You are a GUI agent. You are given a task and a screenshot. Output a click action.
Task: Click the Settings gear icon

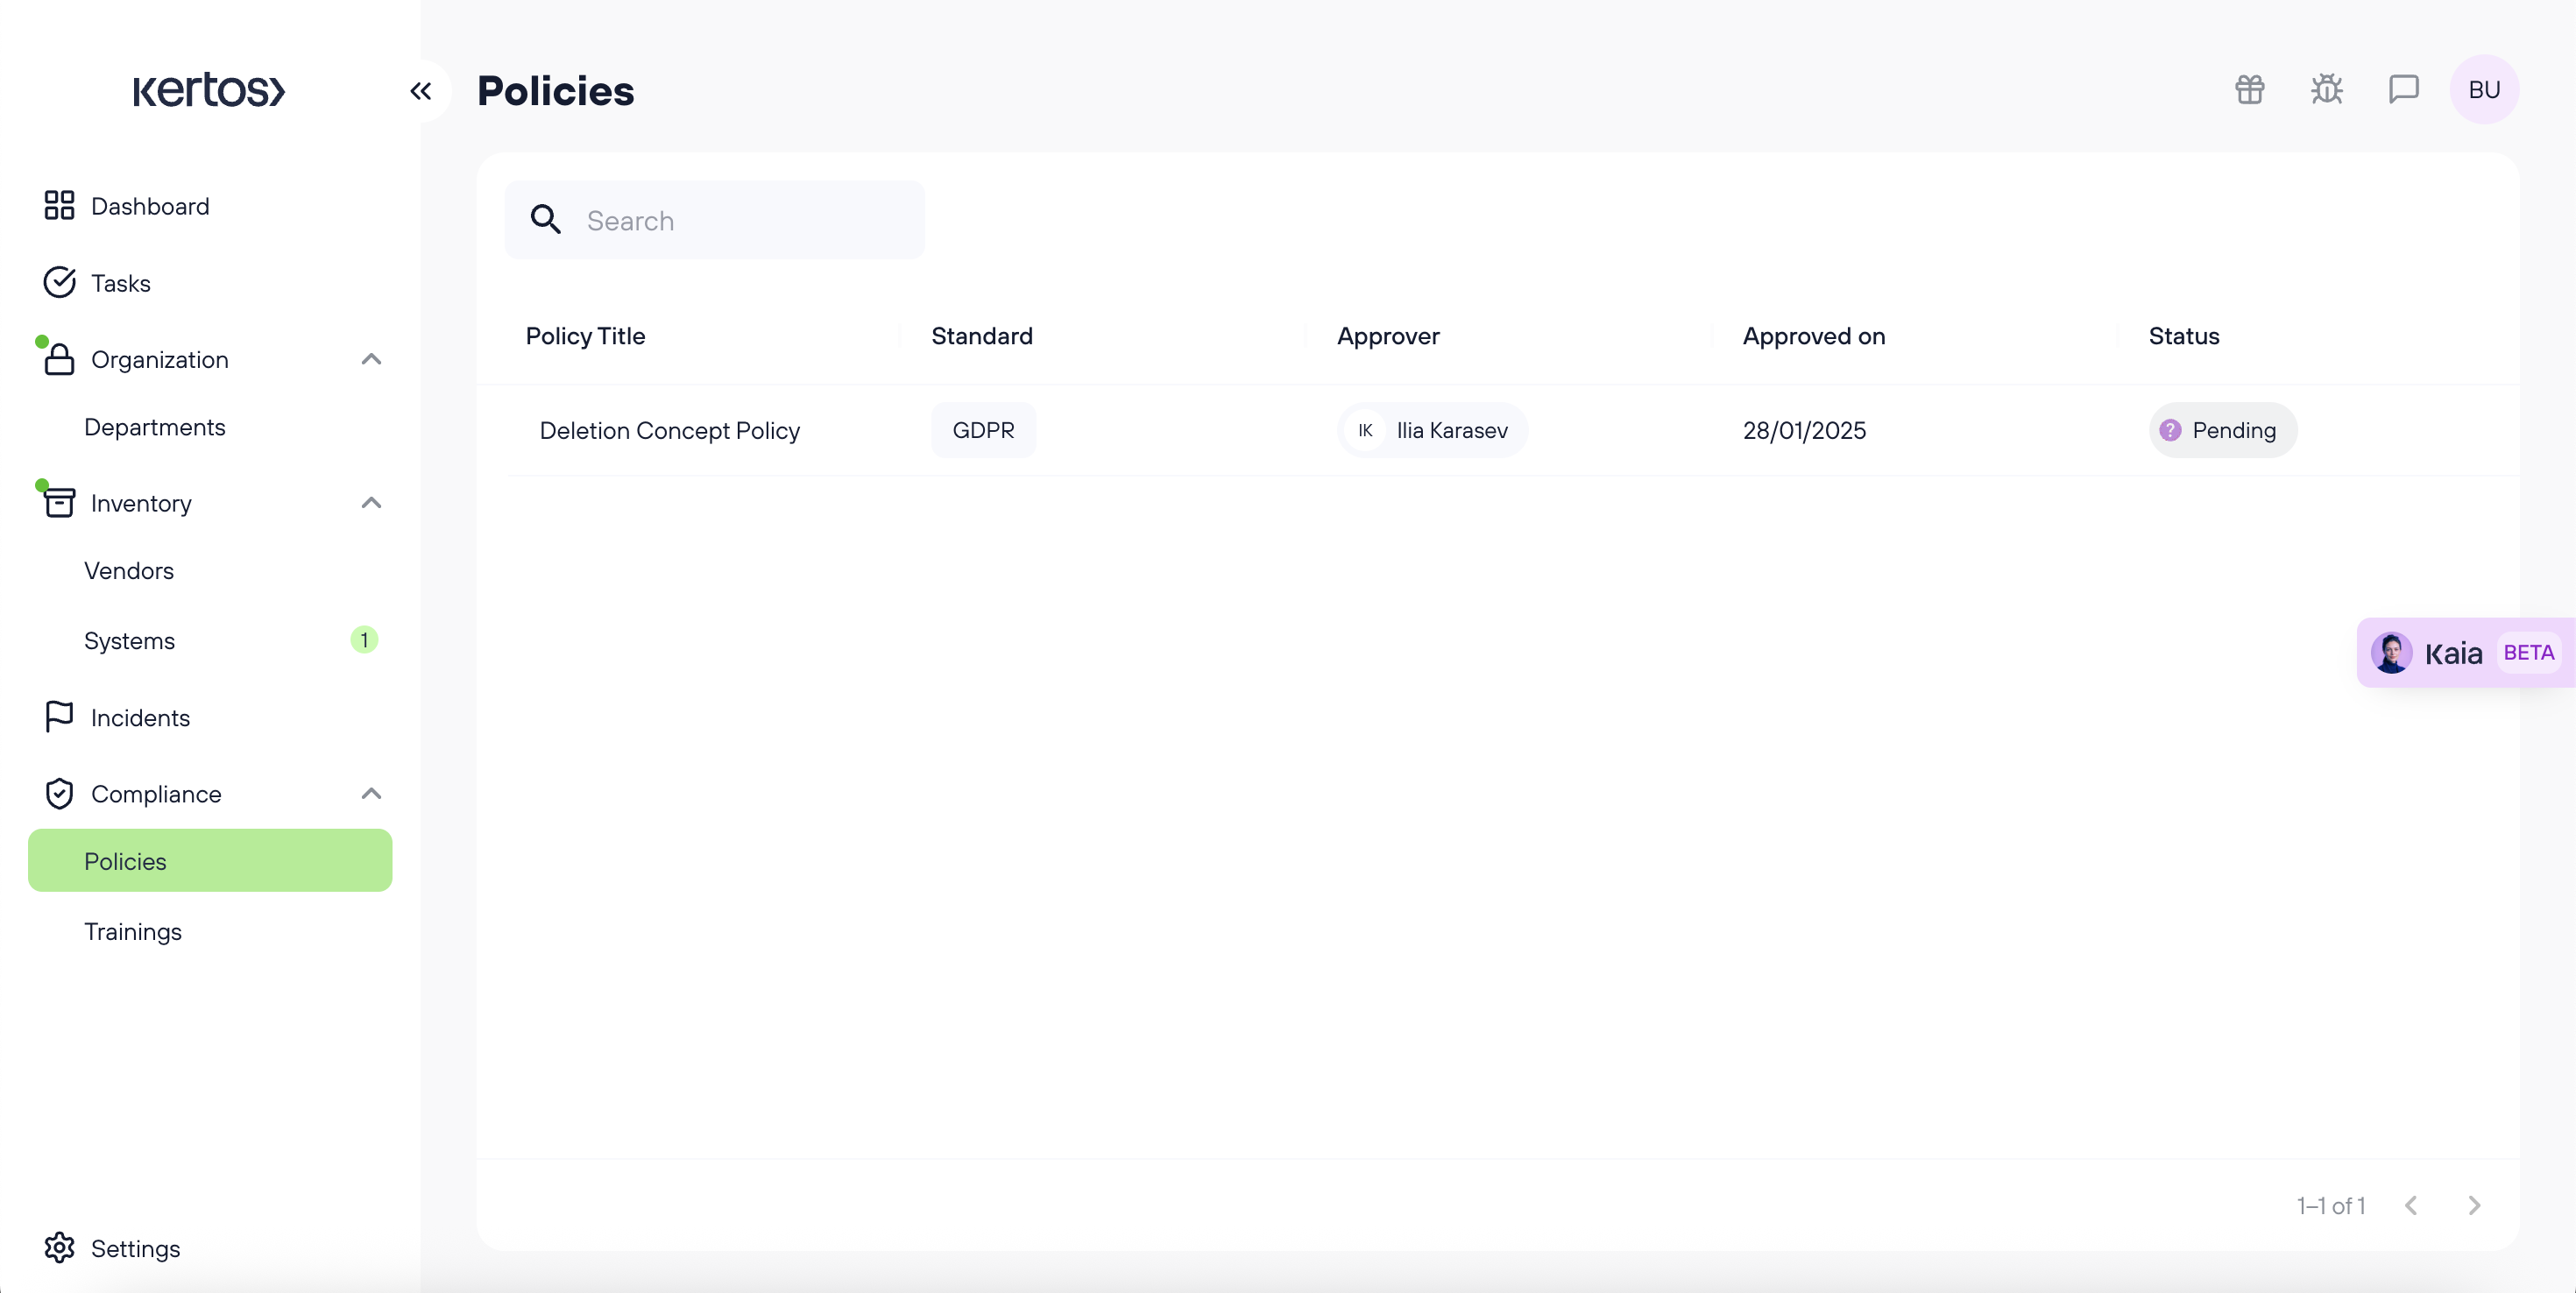60,1248
